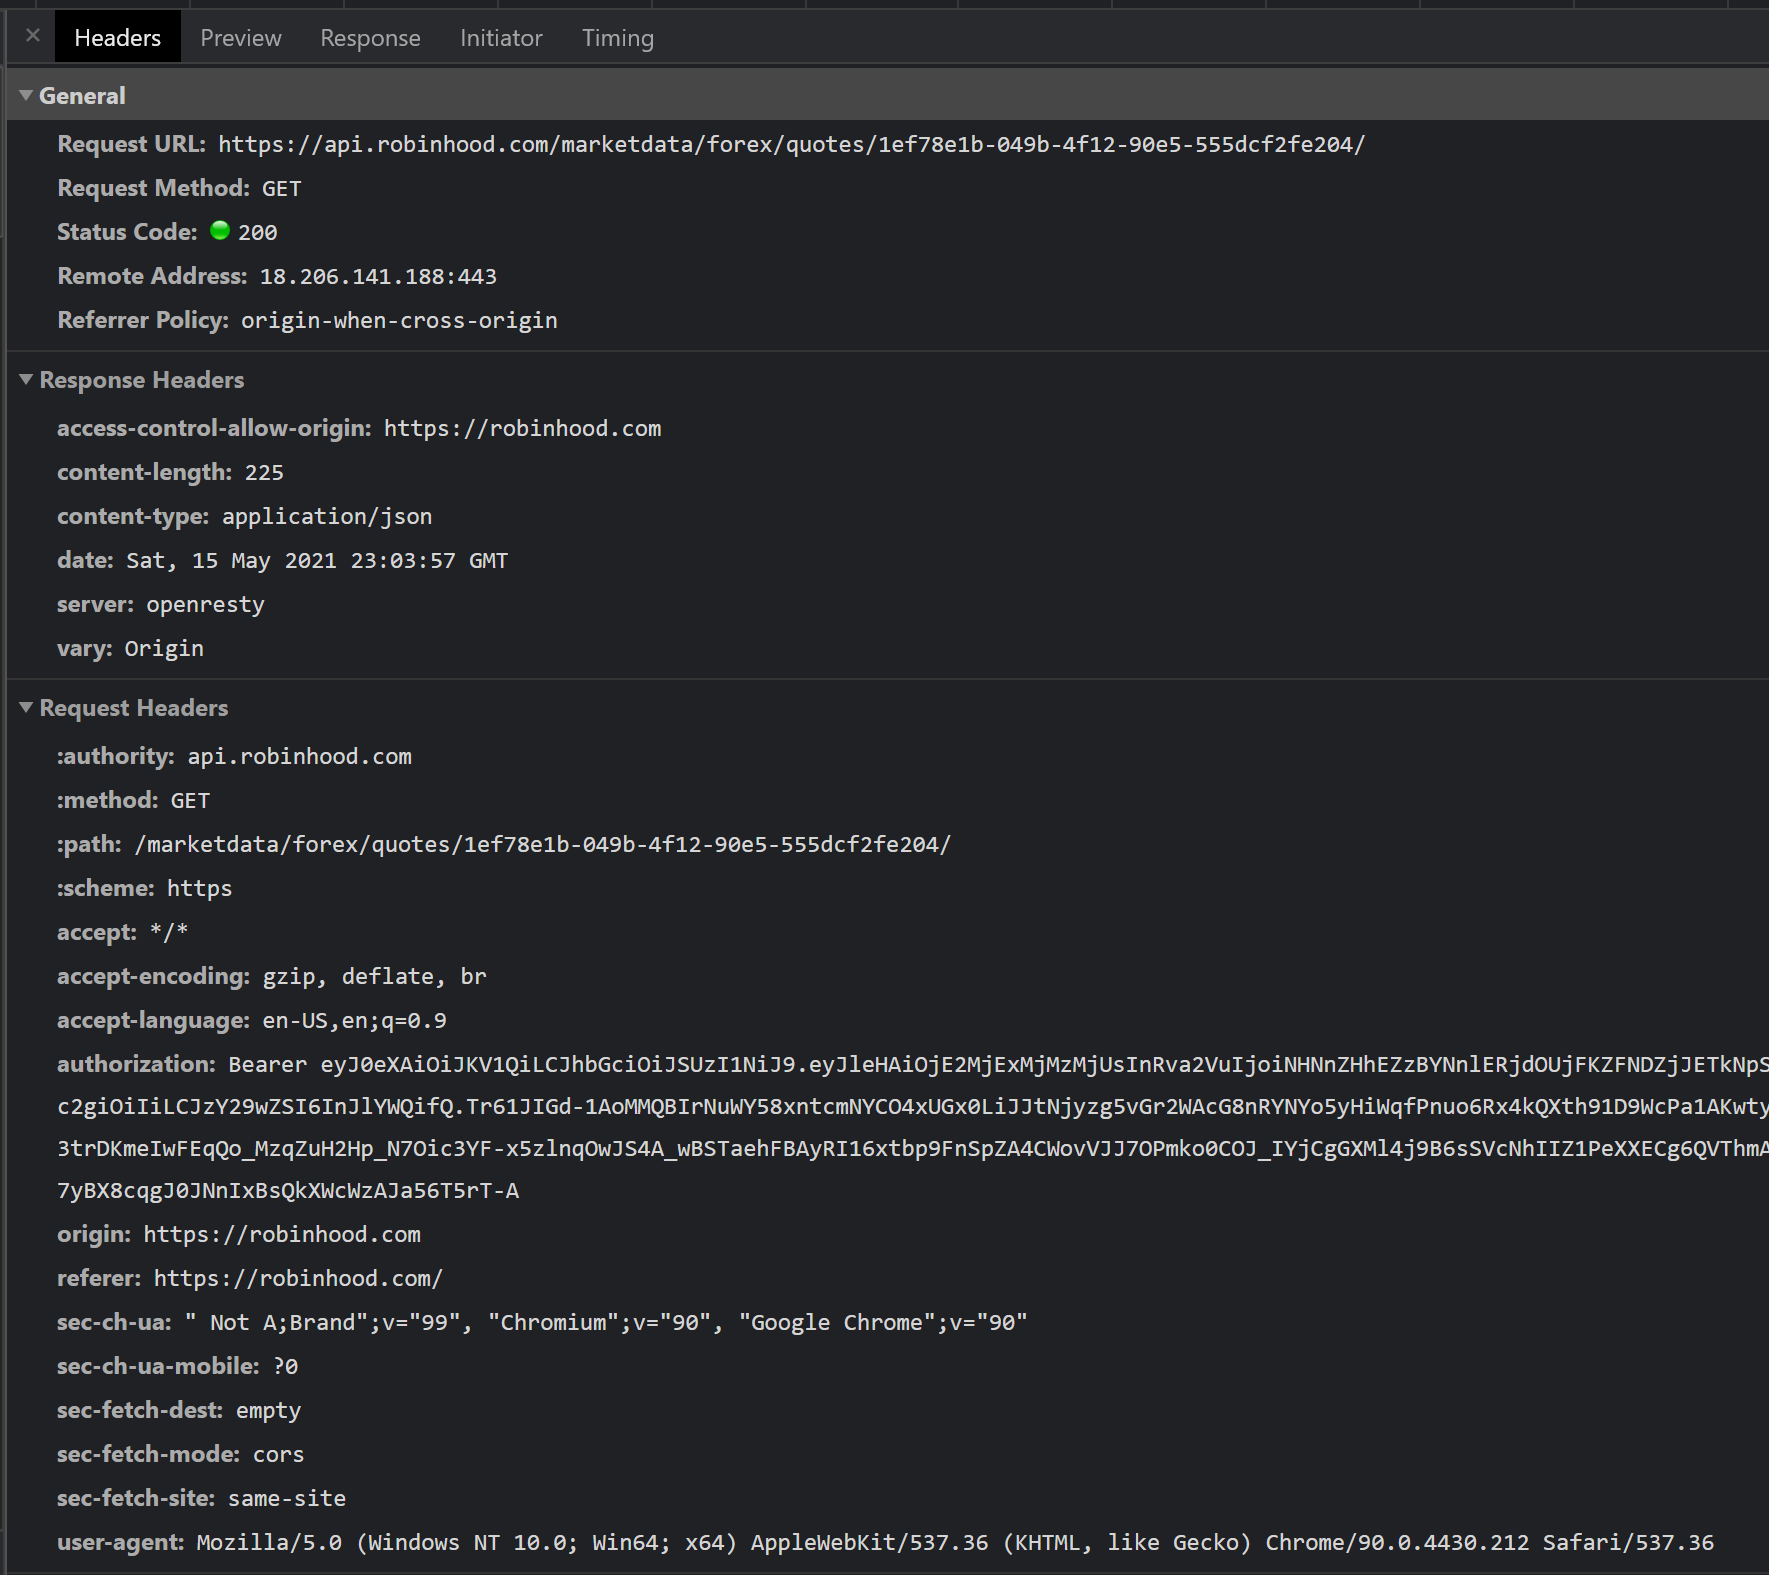Click :authority api.robinhood.com value
The image size is (1769, 1575).
tap(299, 756)
